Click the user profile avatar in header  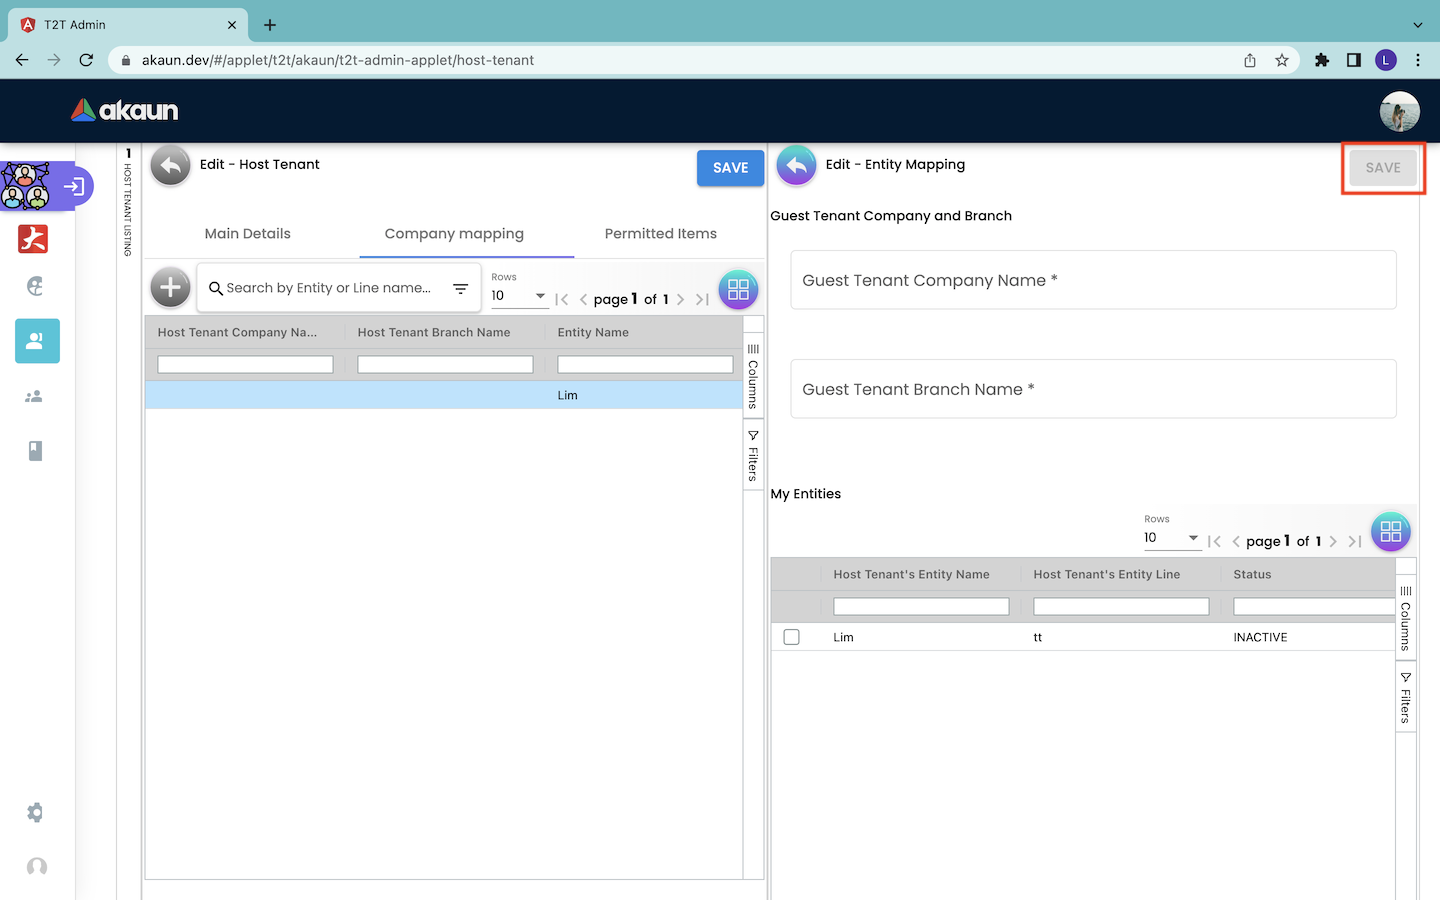point(1399,111)
